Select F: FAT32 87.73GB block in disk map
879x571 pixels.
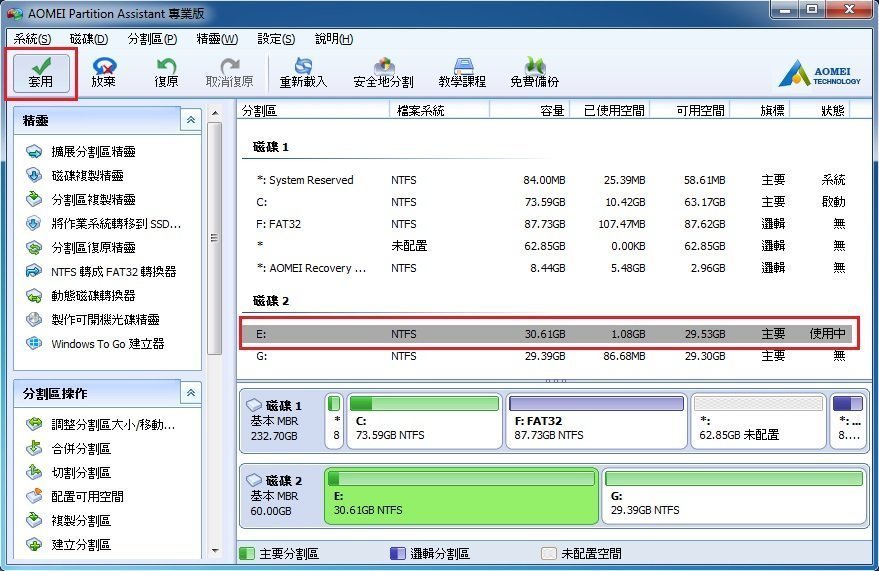[x=596, y=421]
